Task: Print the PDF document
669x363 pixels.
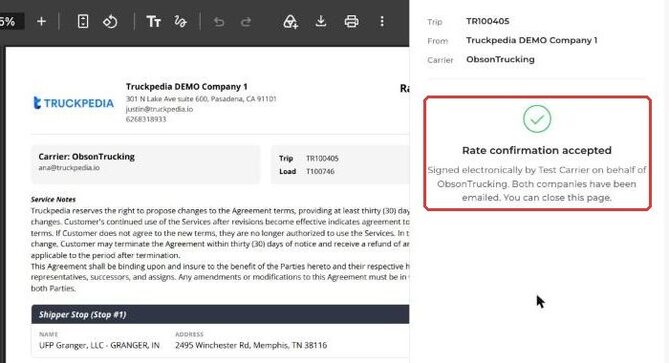Action: (x=352, y=21)
